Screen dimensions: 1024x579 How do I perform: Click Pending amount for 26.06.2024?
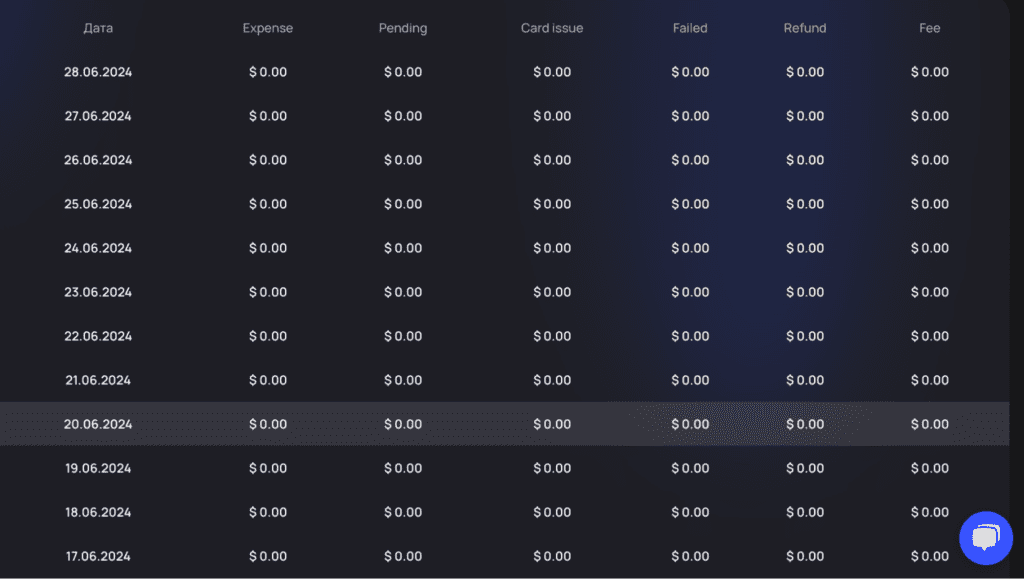pyautogui.click(x=403, y=160)
